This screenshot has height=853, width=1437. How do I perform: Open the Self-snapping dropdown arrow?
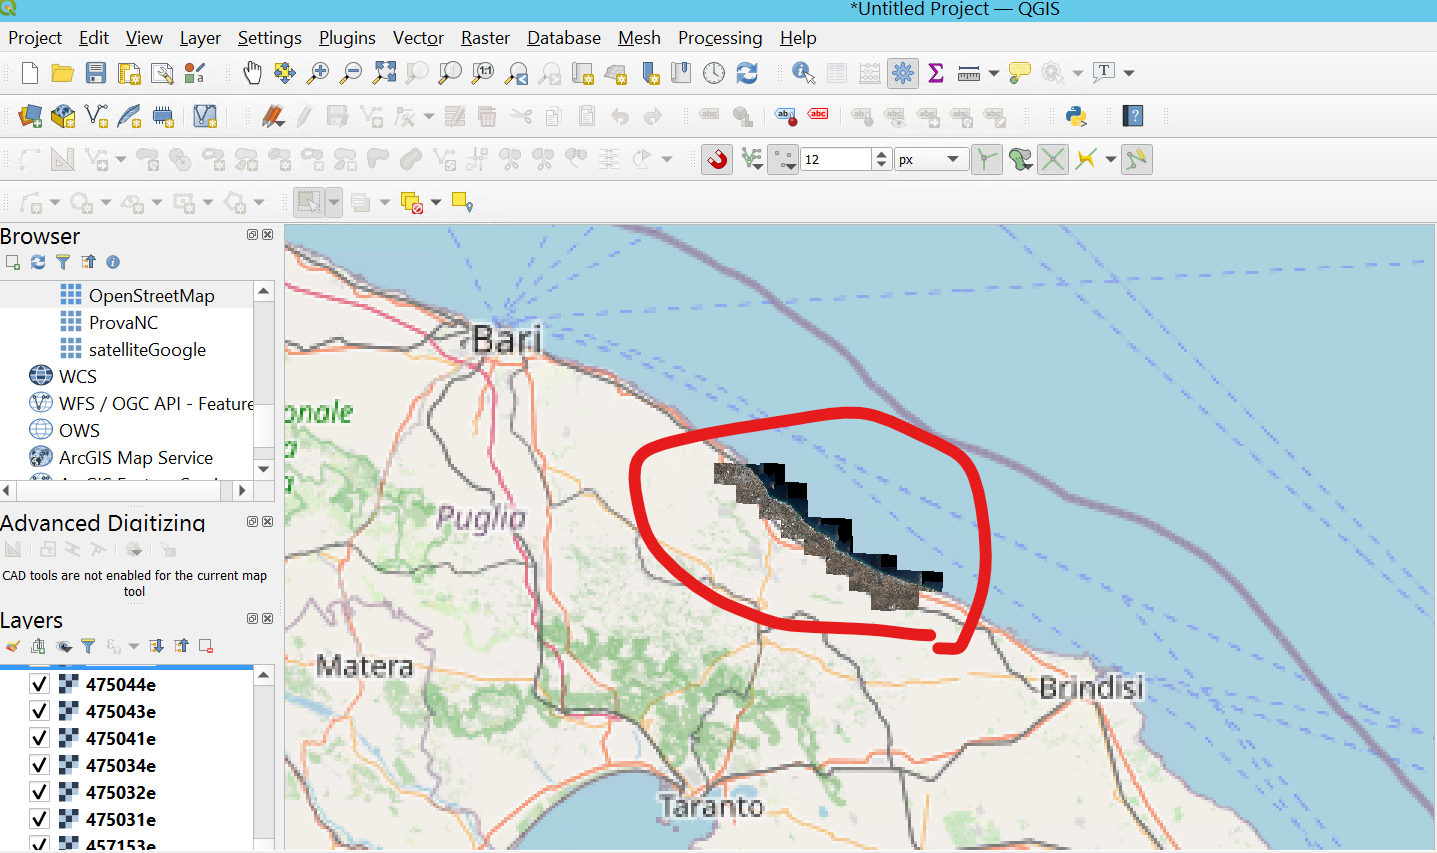click(1111, 159)
